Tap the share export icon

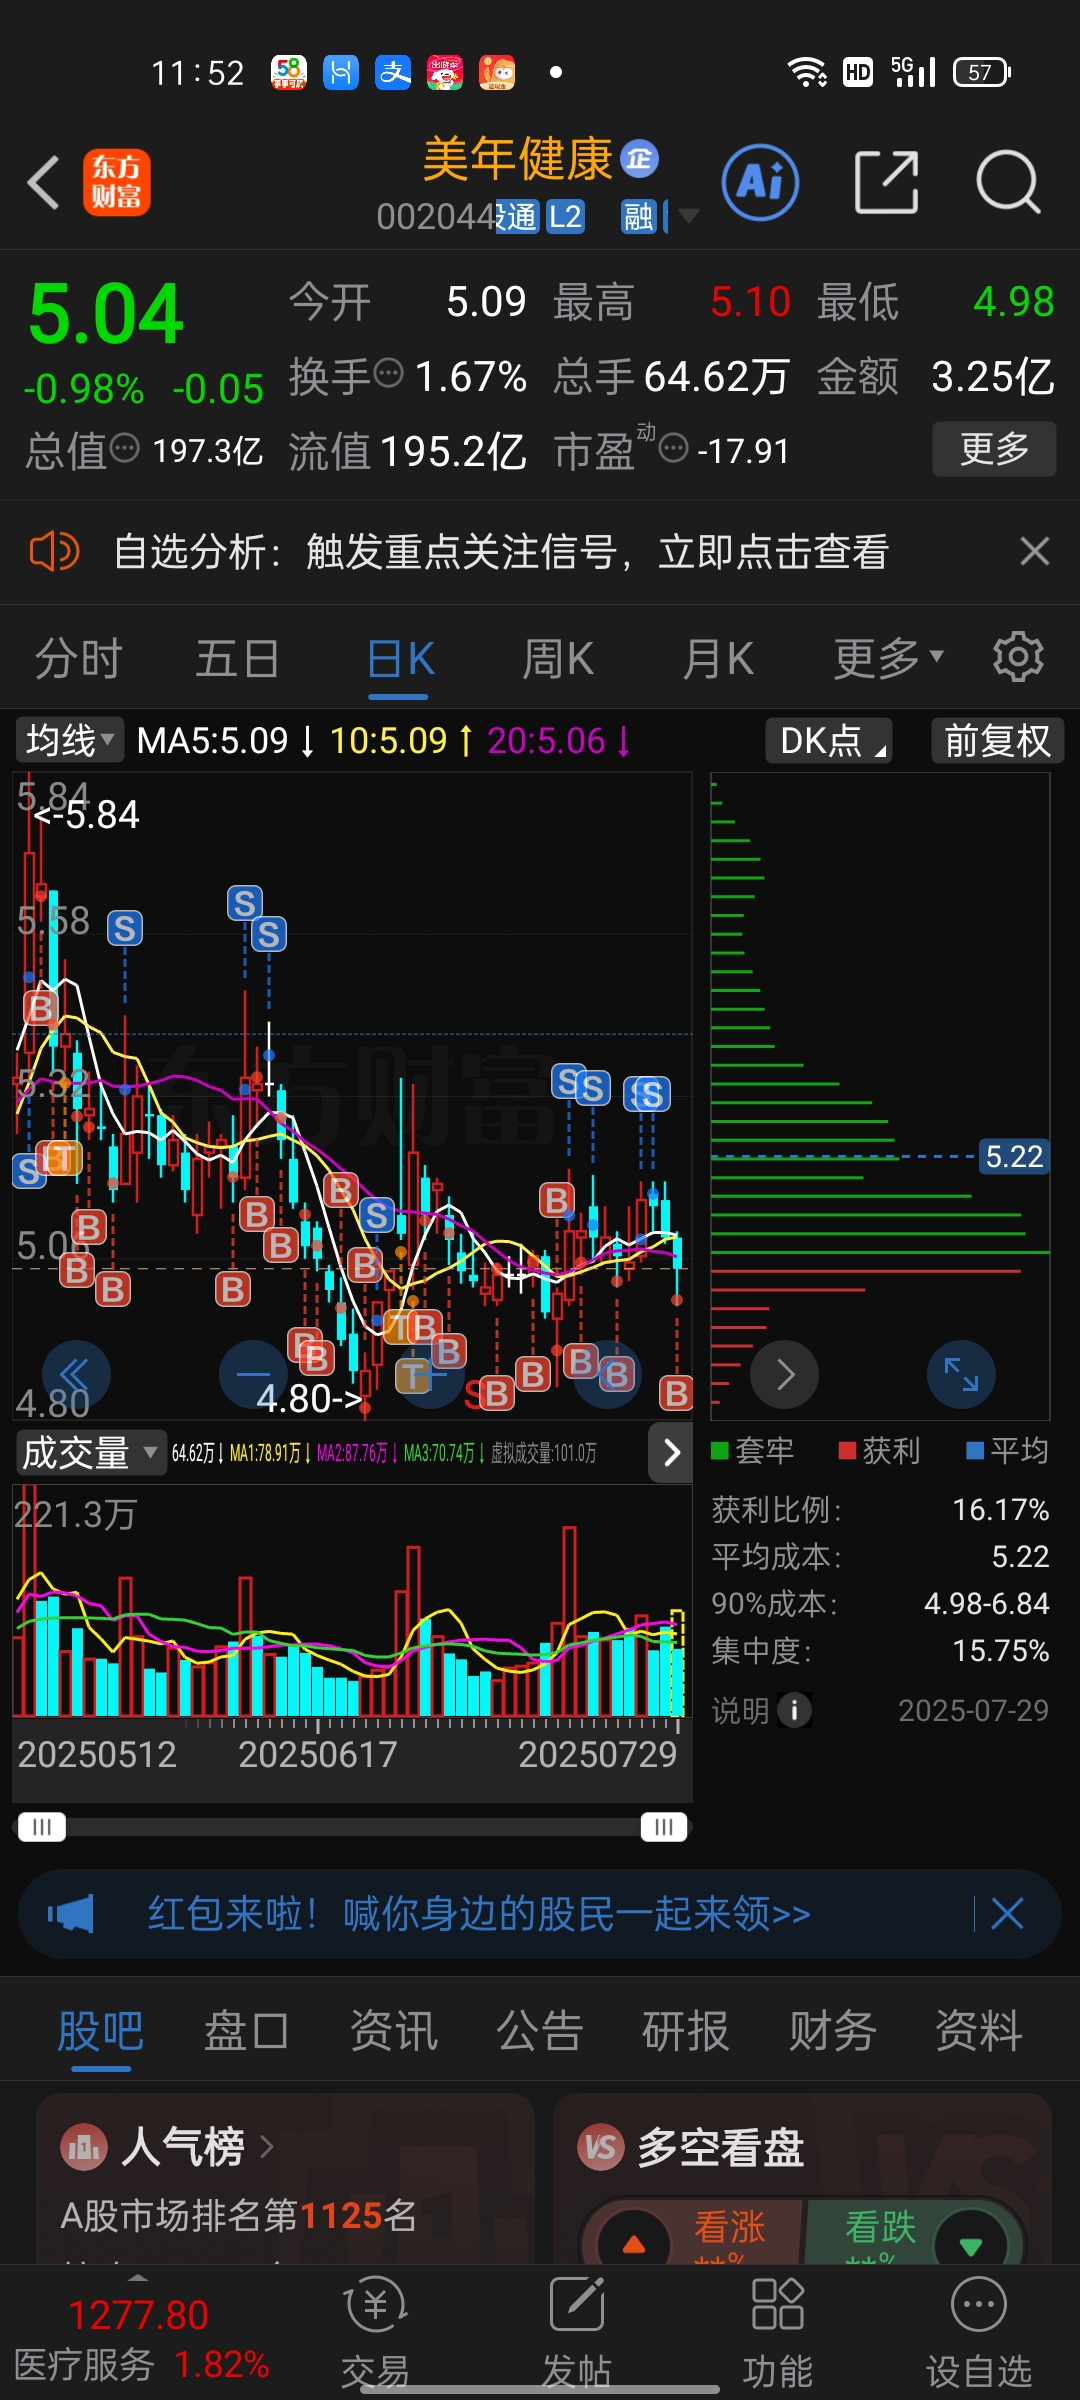click(x=886, y=183)
